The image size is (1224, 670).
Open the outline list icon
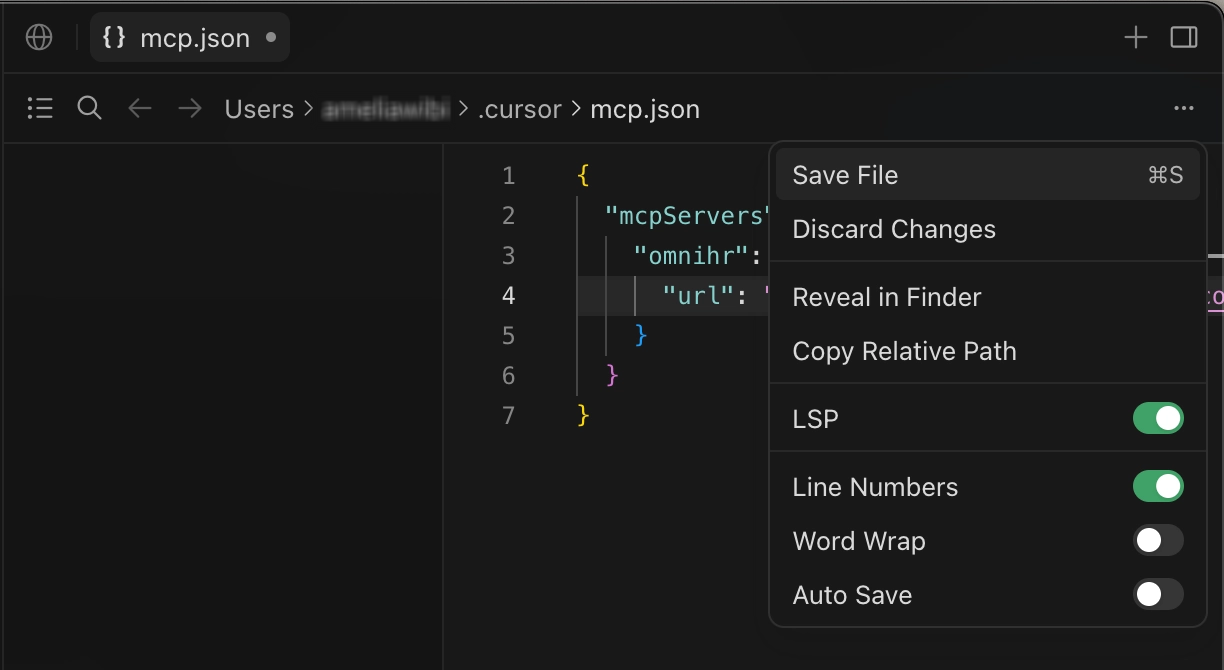pyautogui.click(x=40, y=108)
